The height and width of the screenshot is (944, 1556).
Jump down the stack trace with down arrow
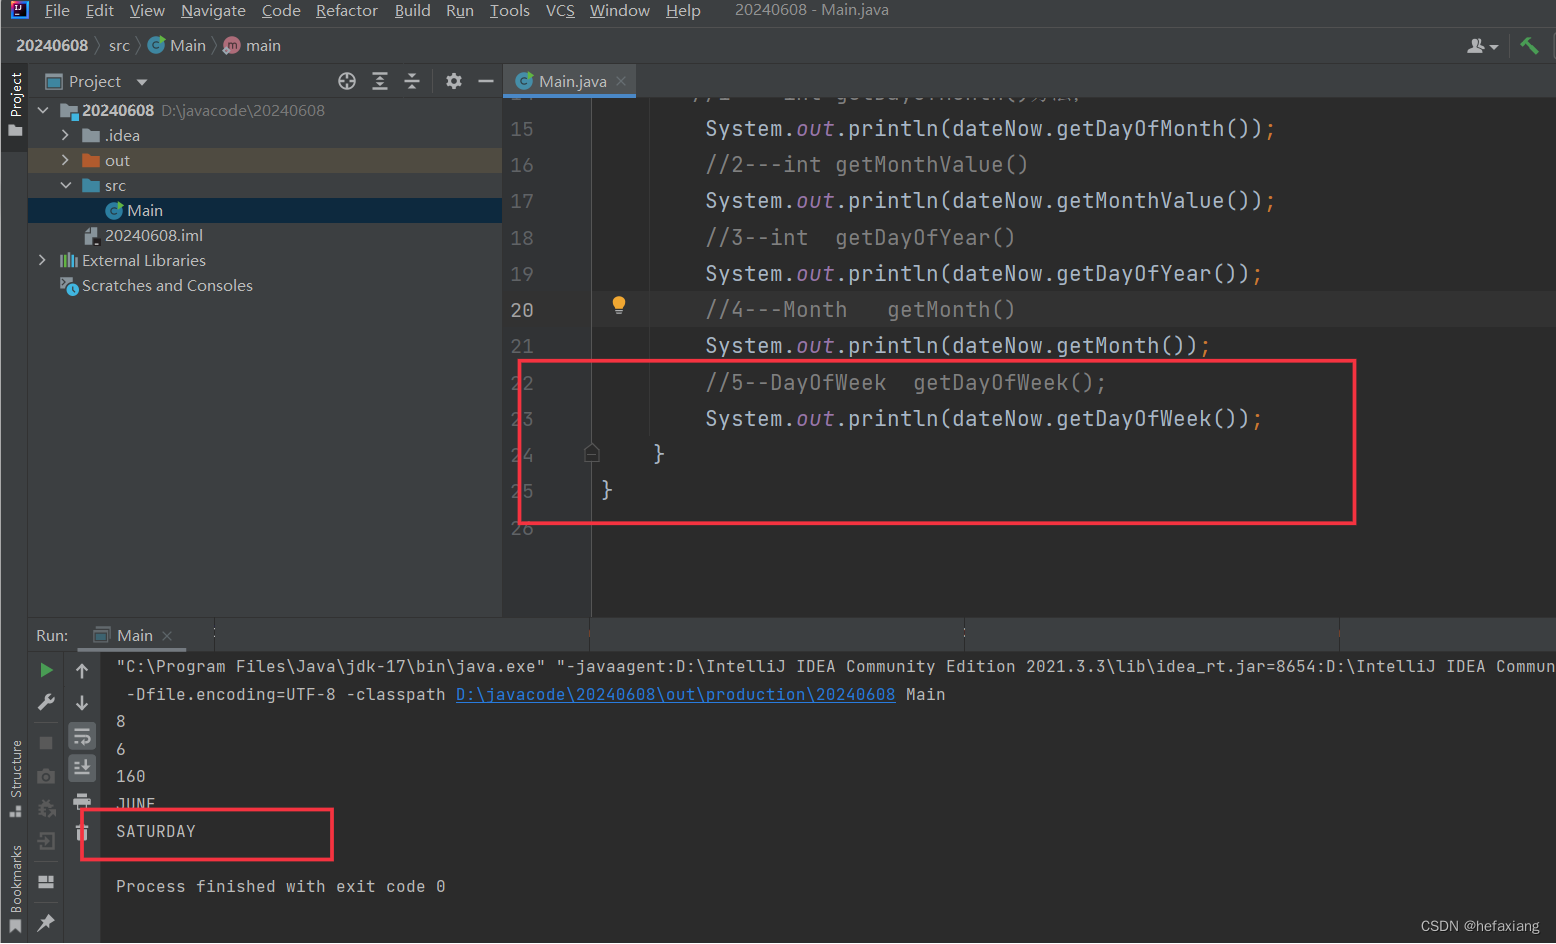(x=82, y=703)
